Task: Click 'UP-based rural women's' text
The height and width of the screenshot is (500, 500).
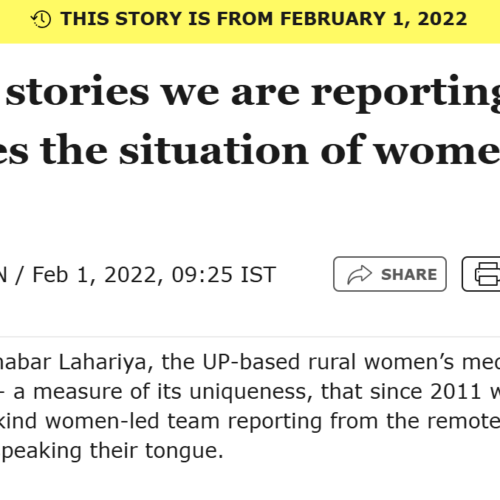Action: point(328,362)
